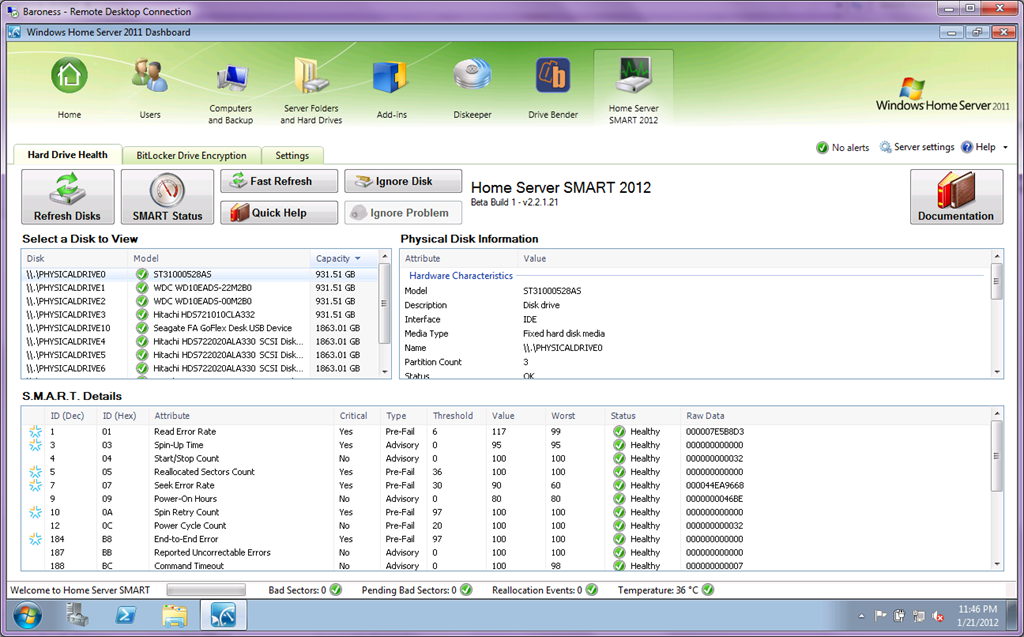Viewport: 1024px width, 637px height.
Task: Switch to Hard Drive Health tab
Action: tap(67, 155)
